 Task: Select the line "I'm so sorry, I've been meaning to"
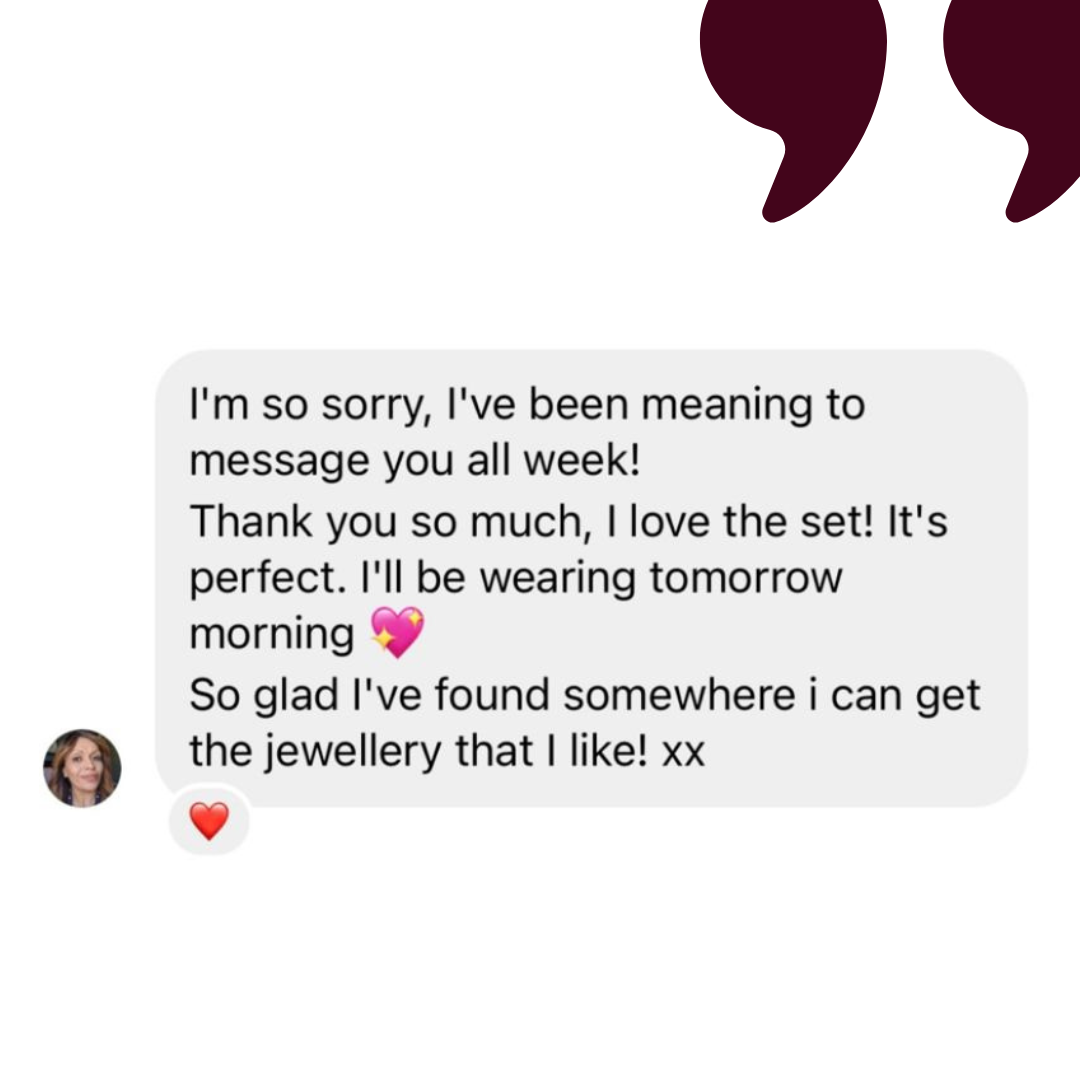[x=527, y=405]
